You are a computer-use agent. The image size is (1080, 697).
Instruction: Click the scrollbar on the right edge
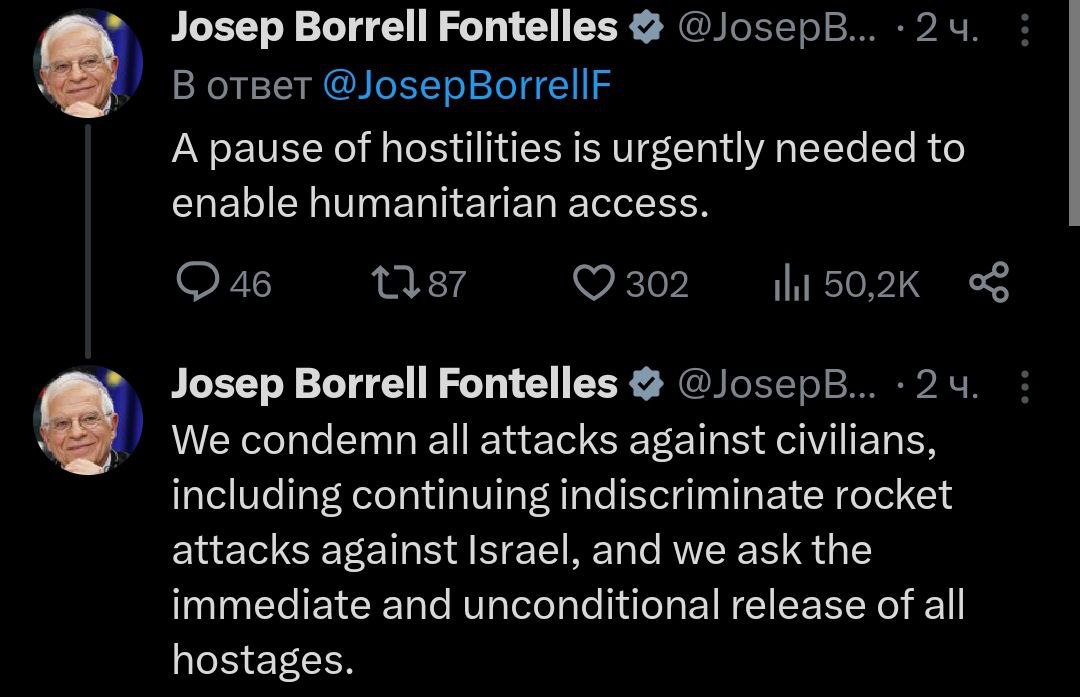coord(1074,110)
